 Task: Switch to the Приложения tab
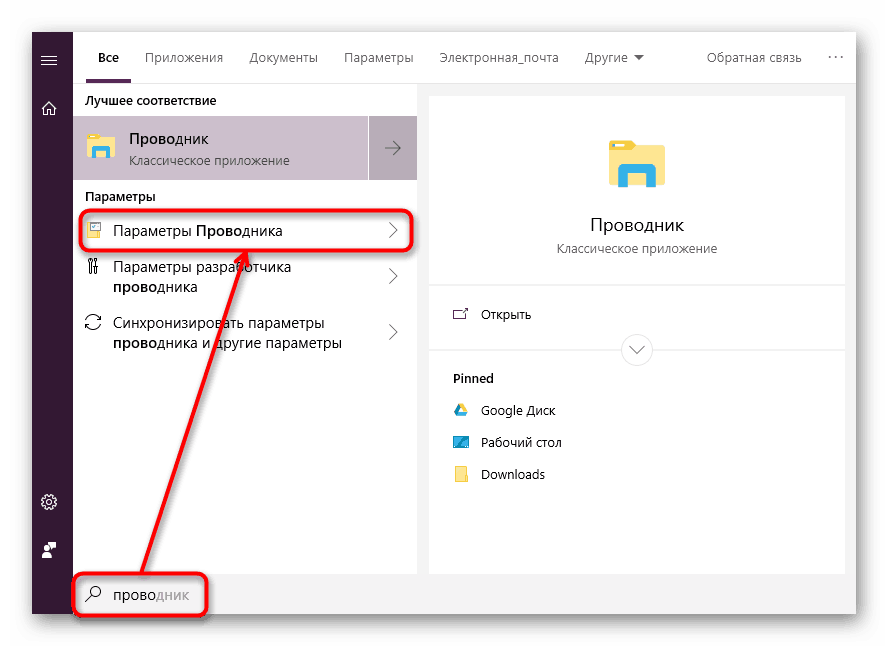click(x=183, y=58)
